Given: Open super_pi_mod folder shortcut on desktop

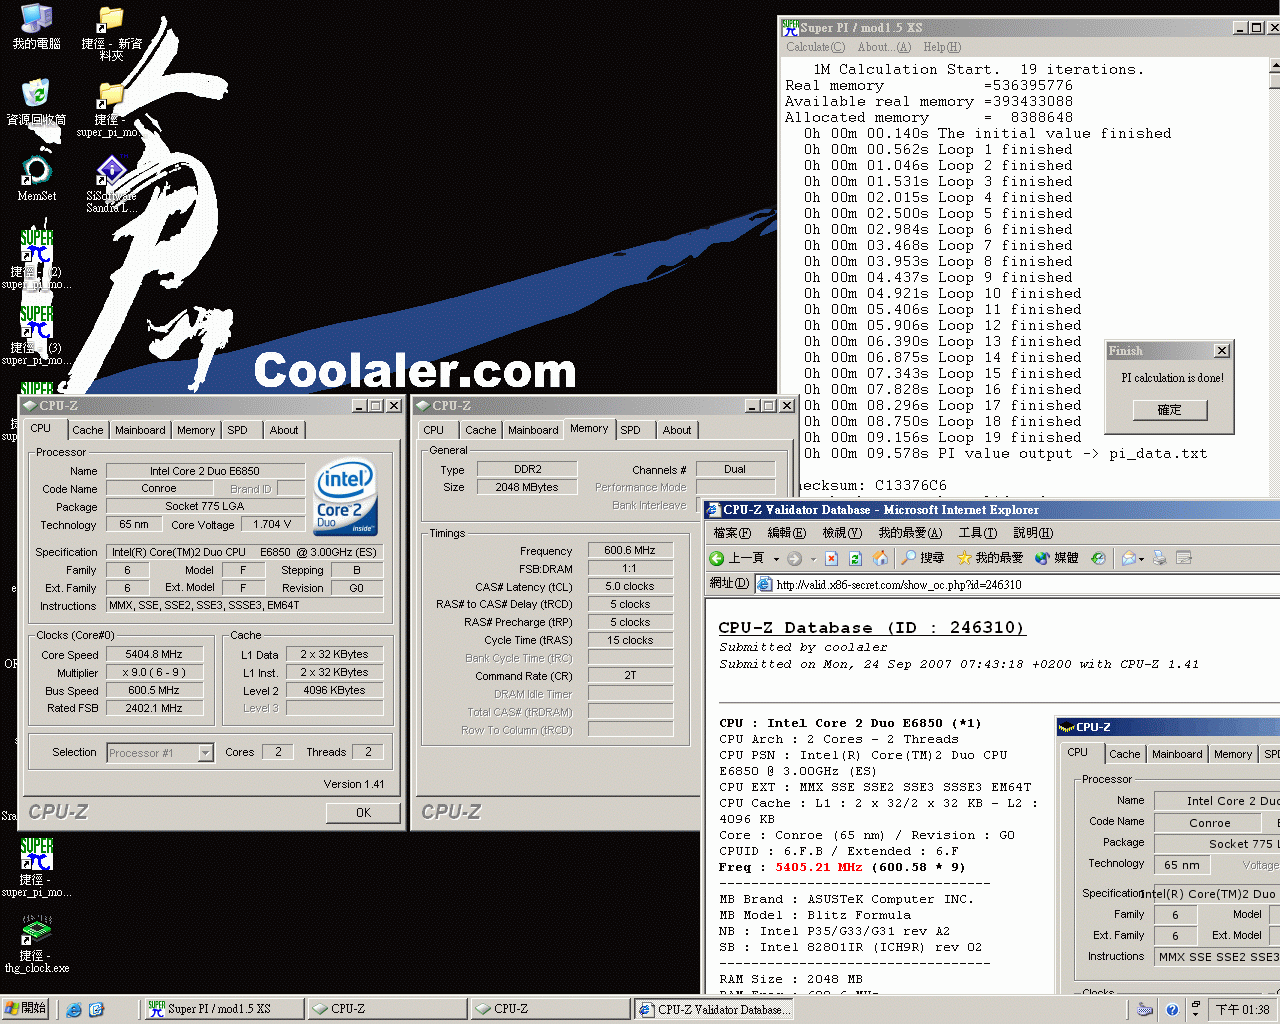Looking at the screenshot, I should [x=111, y=110].
